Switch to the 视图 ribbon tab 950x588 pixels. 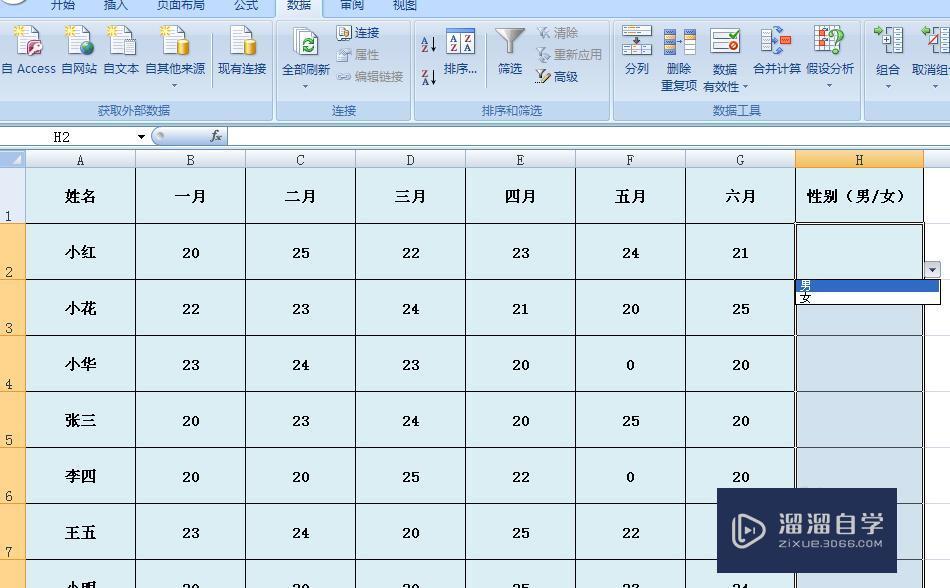[x=403, y=5]
